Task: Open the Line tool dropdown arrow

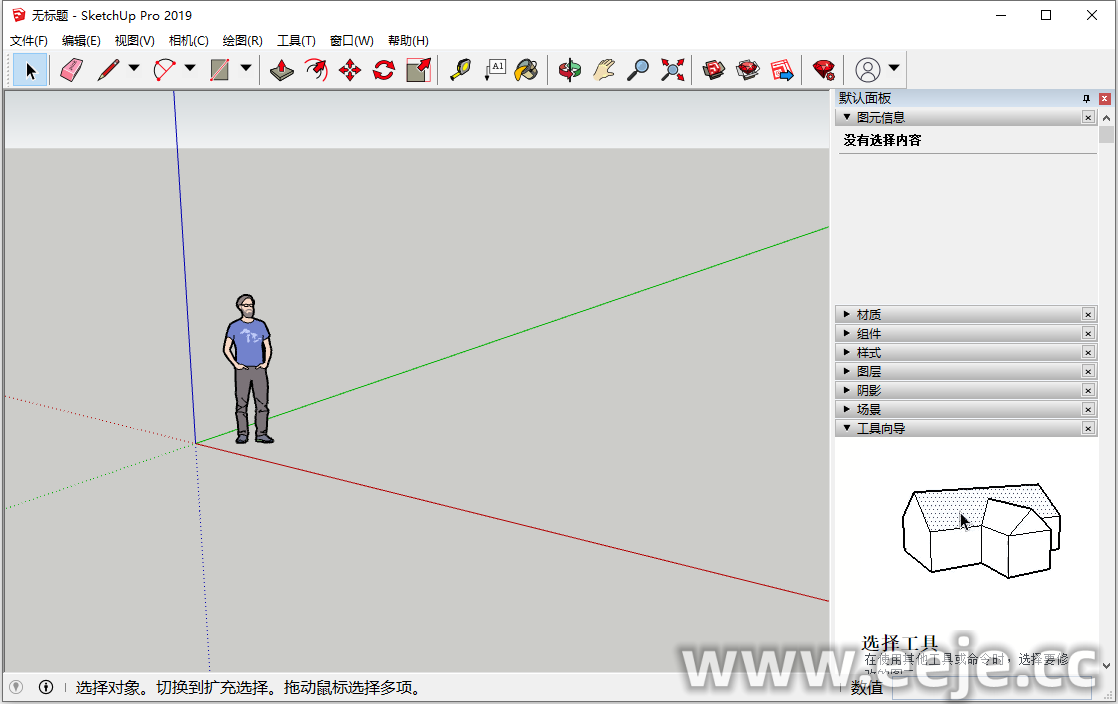Action: pyautogui.click(x=134, y=69)
